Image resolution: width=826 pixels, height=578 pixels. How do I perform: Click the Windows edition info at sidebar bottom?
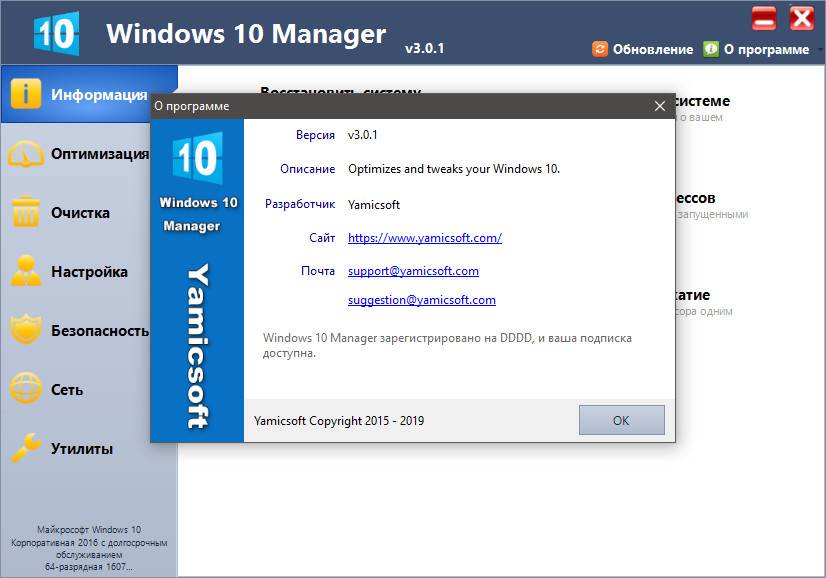89,548
